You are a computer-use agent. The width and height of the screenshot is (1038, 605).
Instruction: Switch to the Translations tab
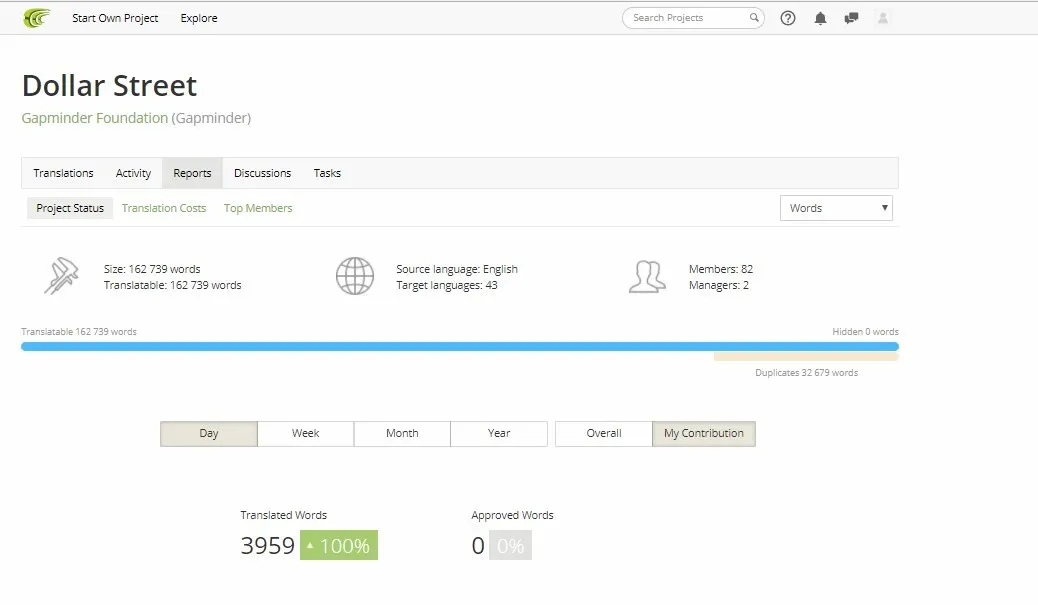point(64,173)
